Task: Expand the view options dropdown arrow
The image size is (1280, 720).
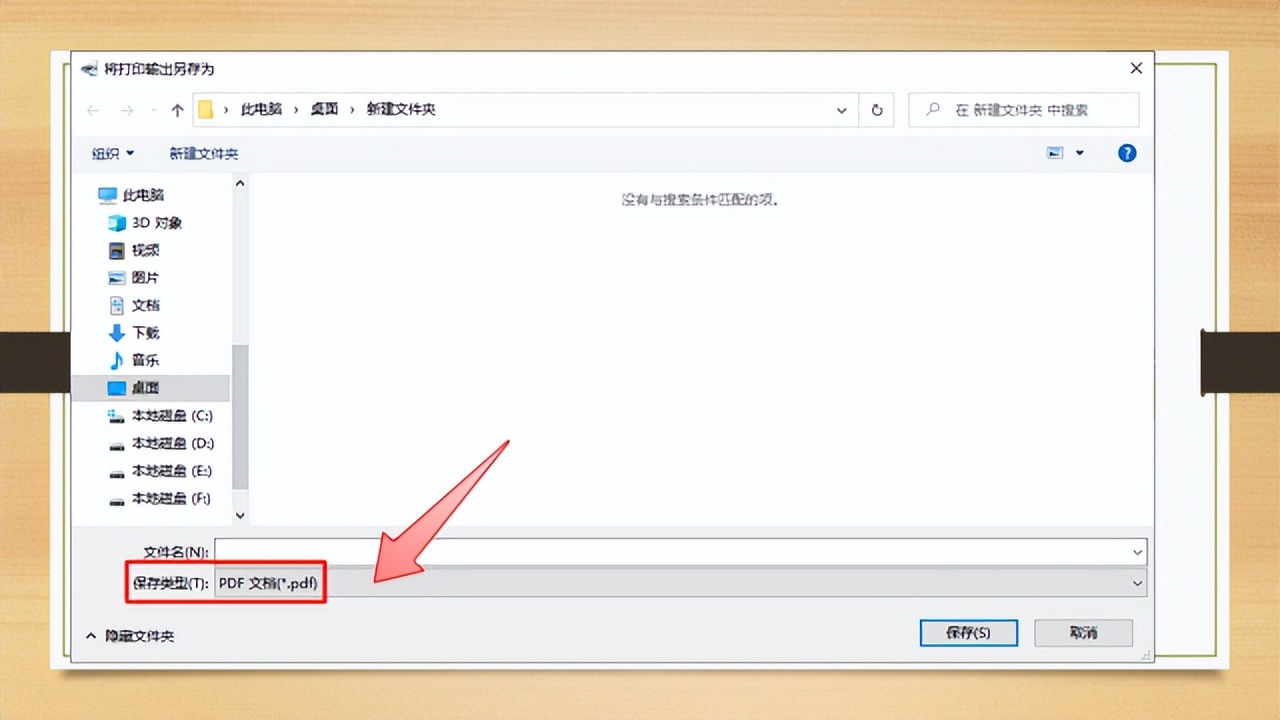Action: (x=1079, y=153)
